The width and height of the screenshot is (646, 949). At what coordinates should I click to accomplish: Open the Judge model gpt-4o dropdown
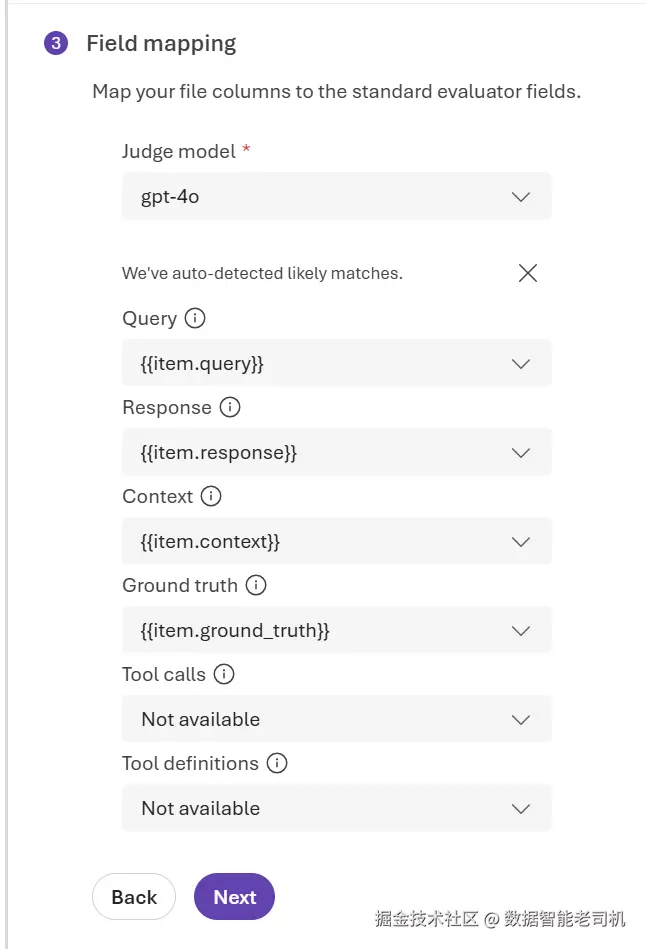pos(337,196)
